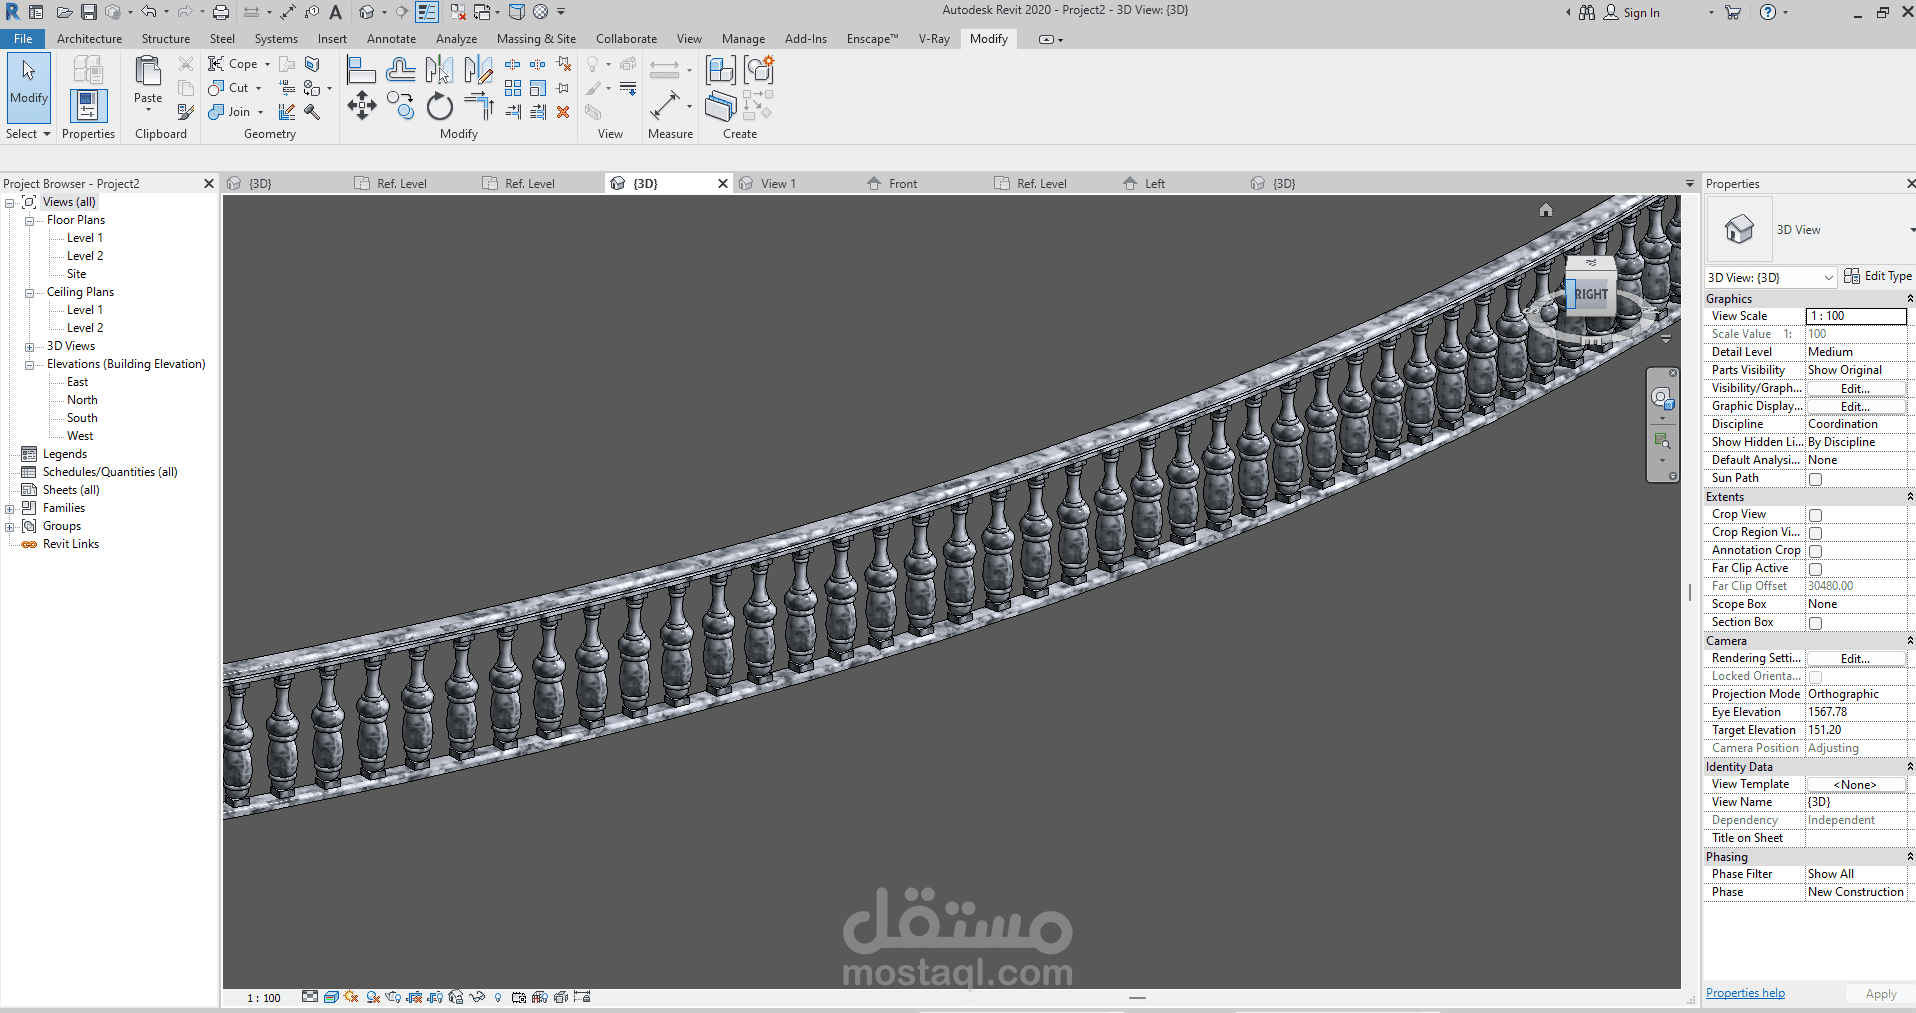Enable the Section Box checkbox
Screen dimensions: 1916x1013
[x=1815, y=623]
